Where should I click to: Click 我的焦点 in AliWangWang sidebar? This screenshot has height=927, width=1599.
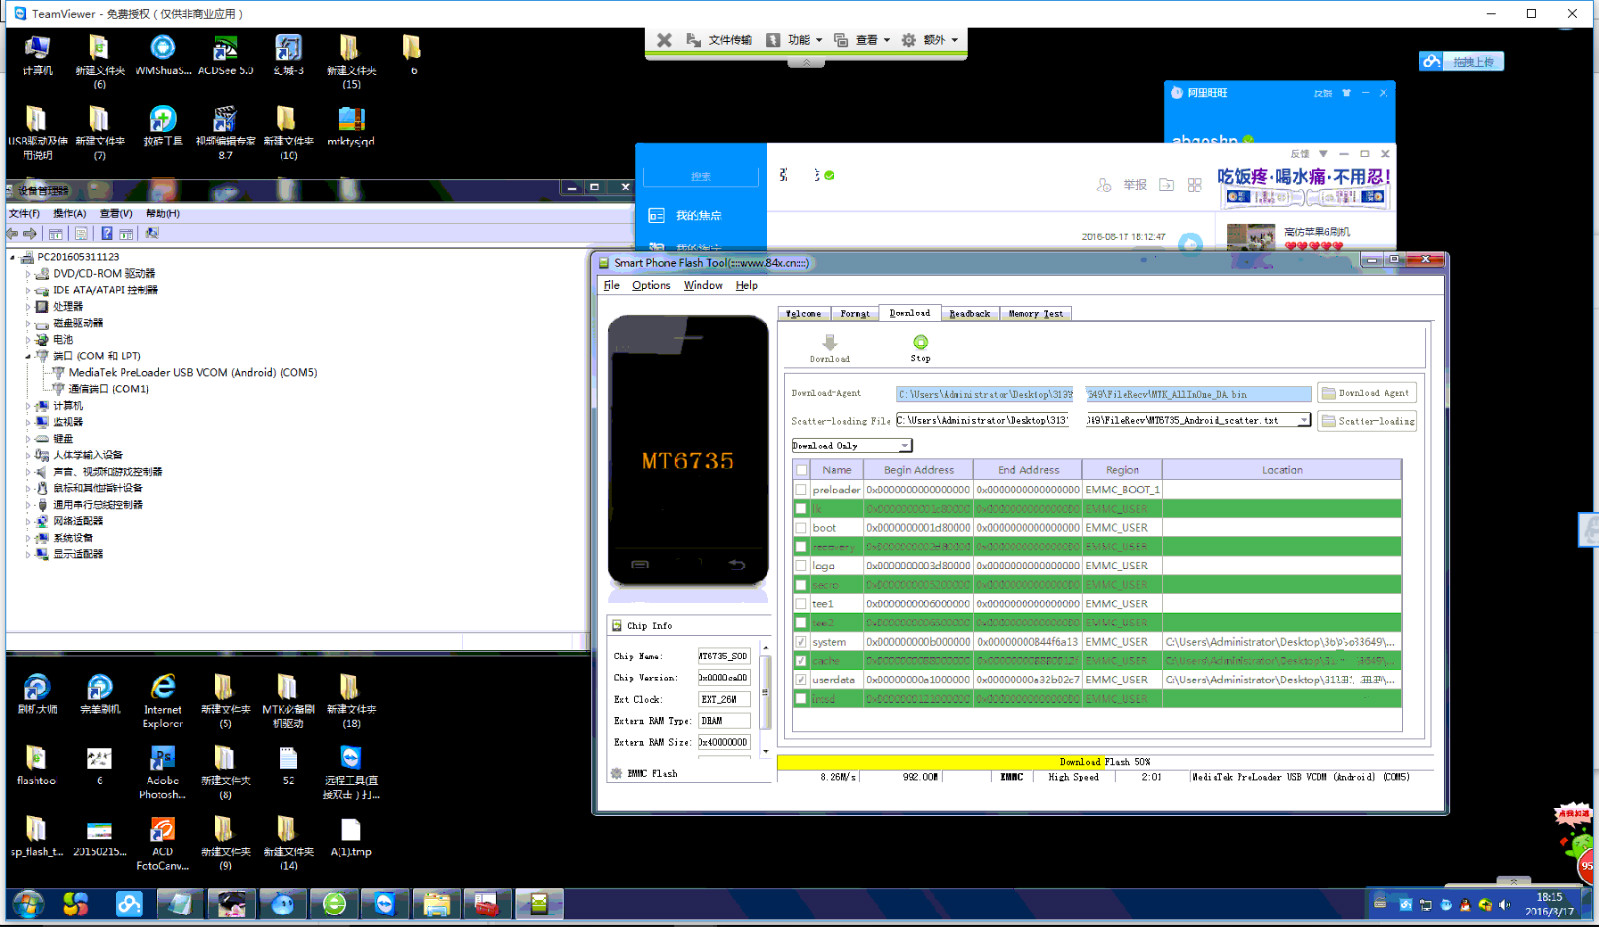point(701,215)
